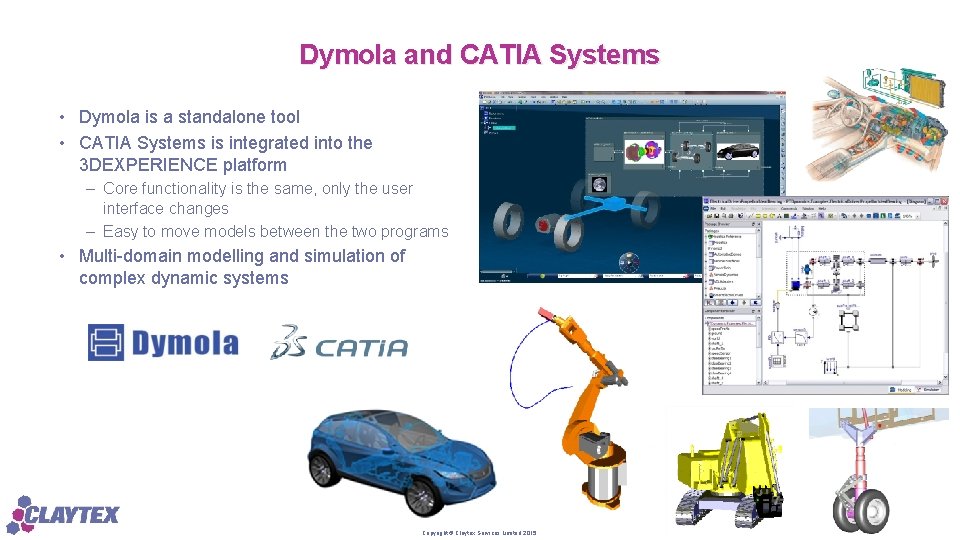The width and height of the screenshot is (960, 540).
Task: Select the slide title 'Dymola and CATIA Systems'
Action: pos(479,54)
